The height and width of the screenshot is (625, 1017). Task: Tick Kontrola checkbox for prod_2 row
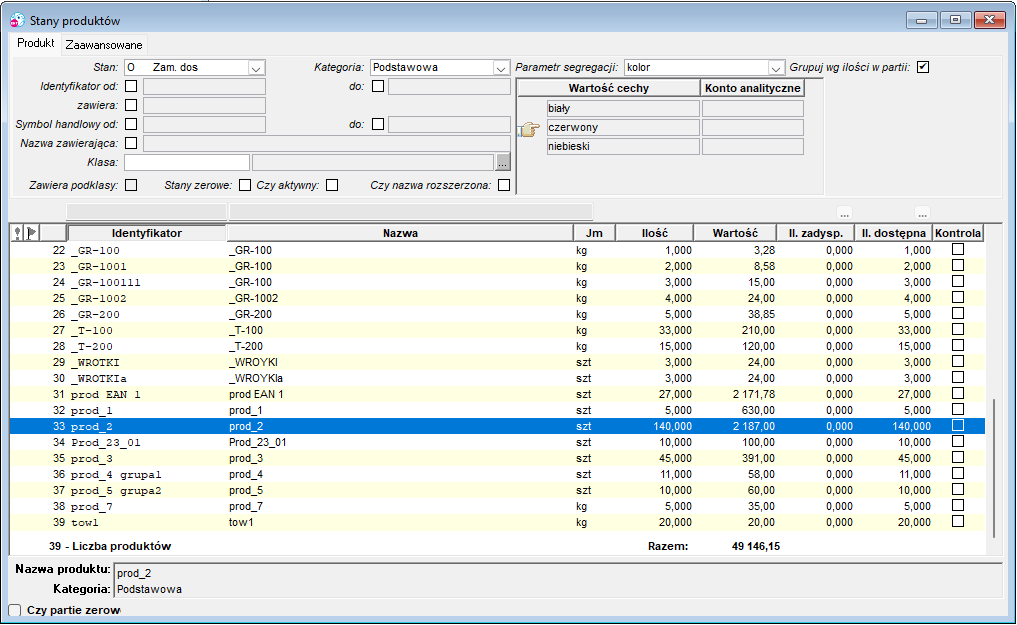coord(958,425)
